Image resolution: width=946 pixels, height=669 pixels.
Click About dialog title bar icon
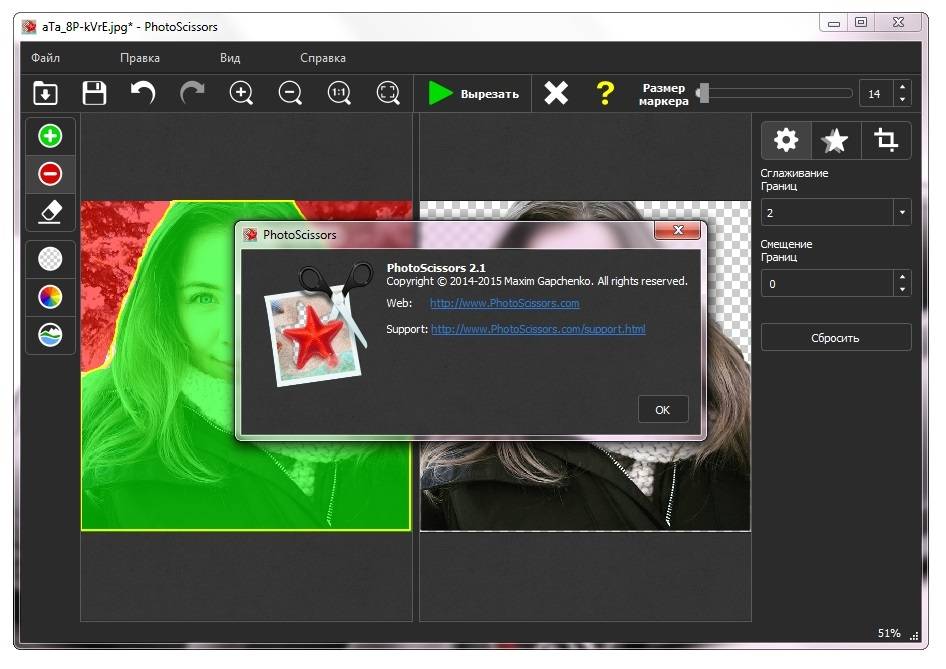click(250, 235)
